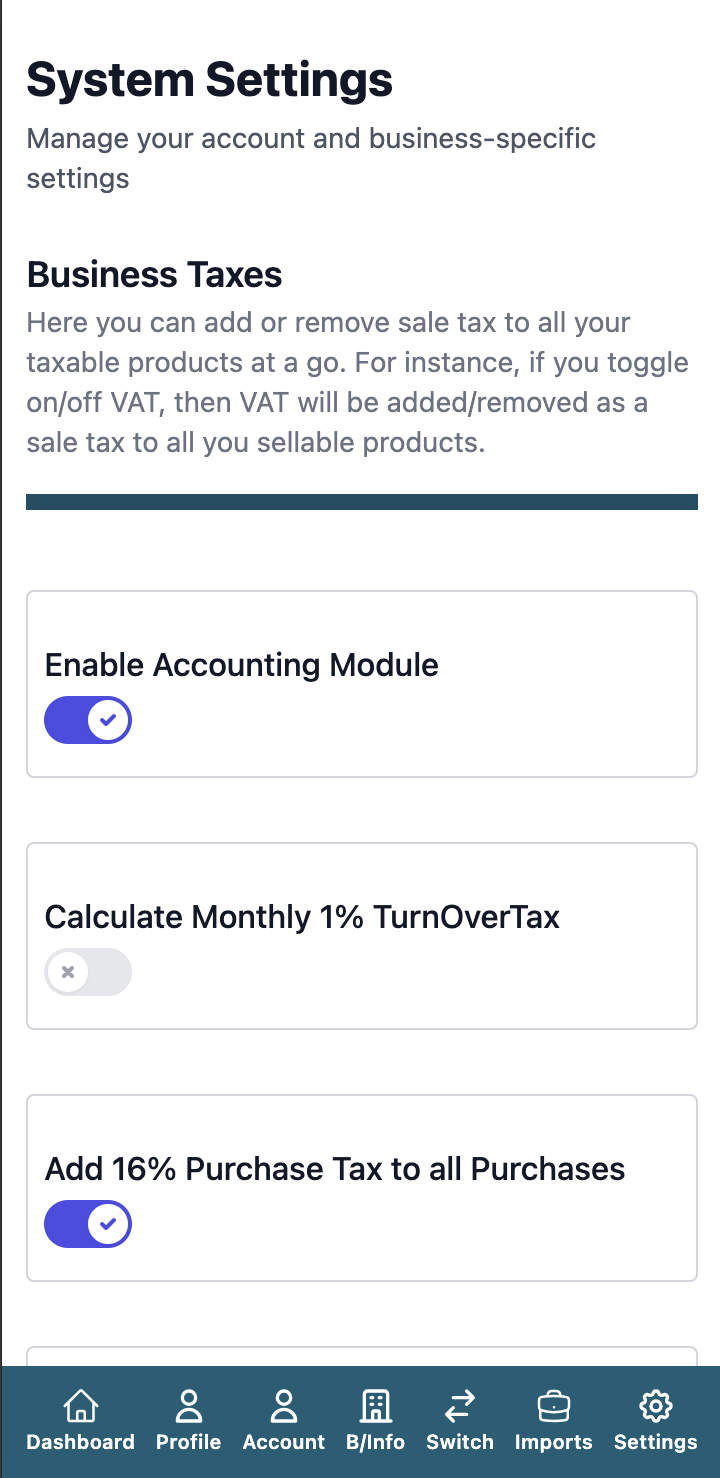
Task: Open the Account tab's person icon
Action: click(284, 1407)
